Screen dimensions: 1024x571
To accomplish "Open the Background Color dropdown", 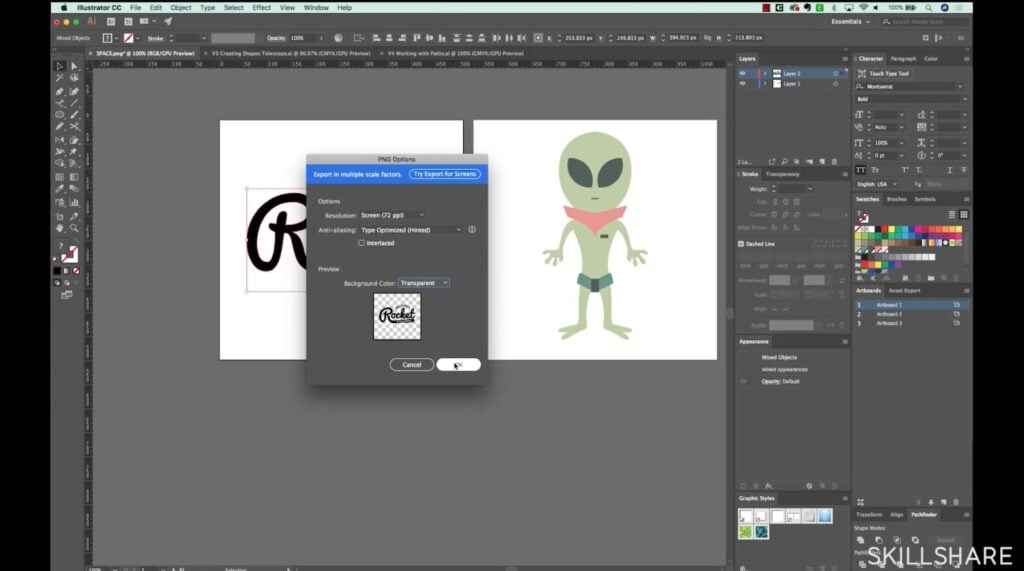I will [424, 283].
